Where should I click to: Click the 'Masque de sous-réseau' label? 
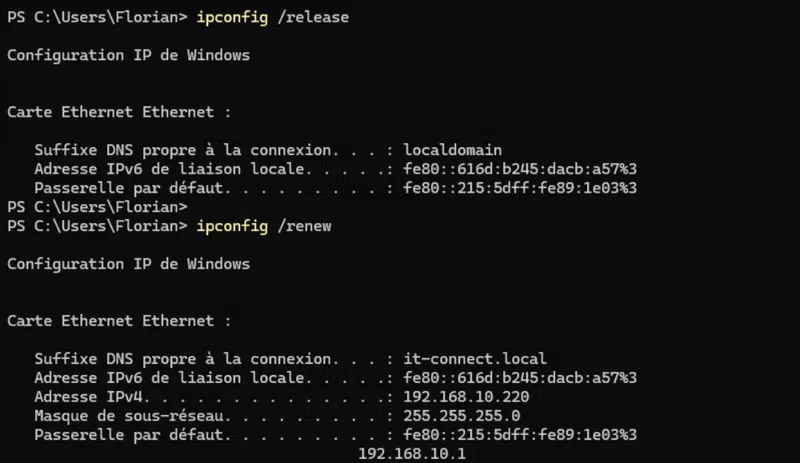pyautogui.click(x=115, y=415)
